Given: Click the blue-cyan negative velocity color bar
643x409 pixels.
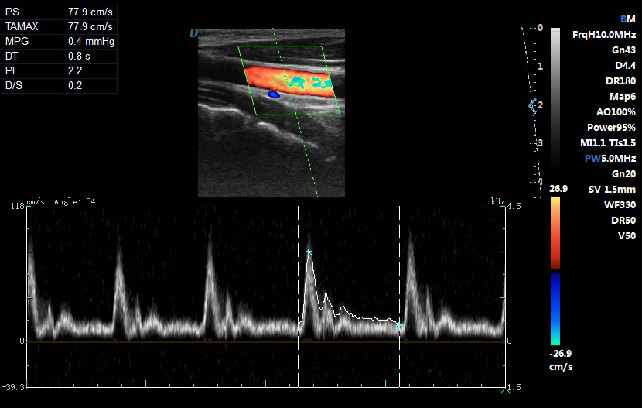Looking at the screenshot, I should (x=555, y=308).
